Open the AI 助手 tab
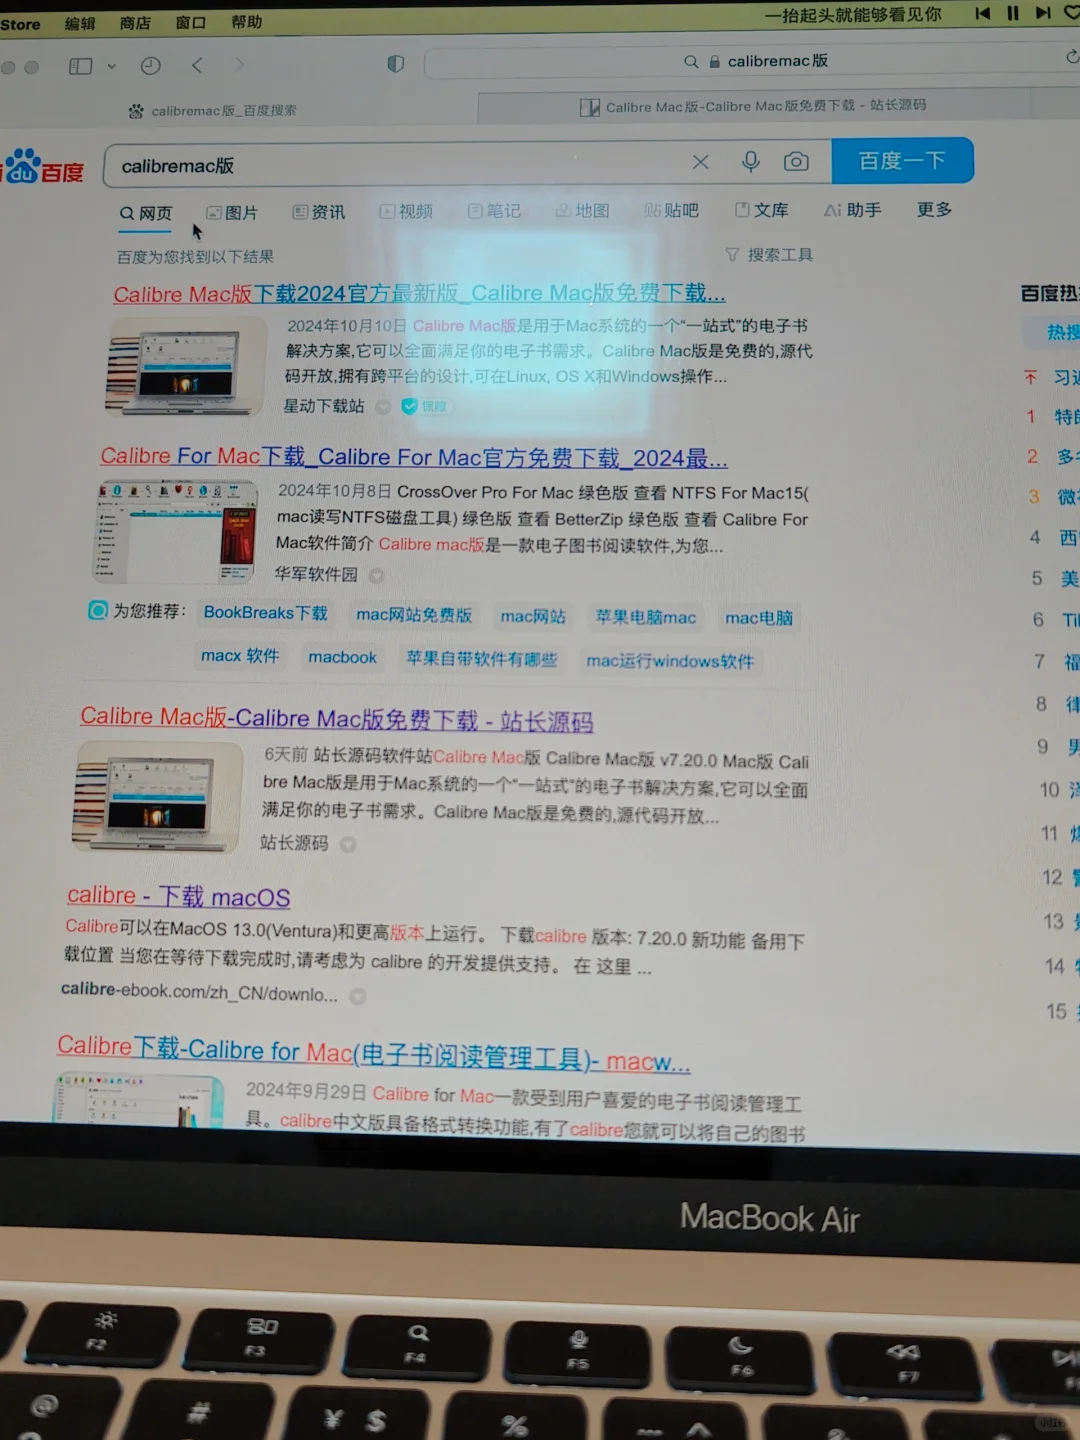Viewport: 1080px width, 1440px height. tap(852, 210)
